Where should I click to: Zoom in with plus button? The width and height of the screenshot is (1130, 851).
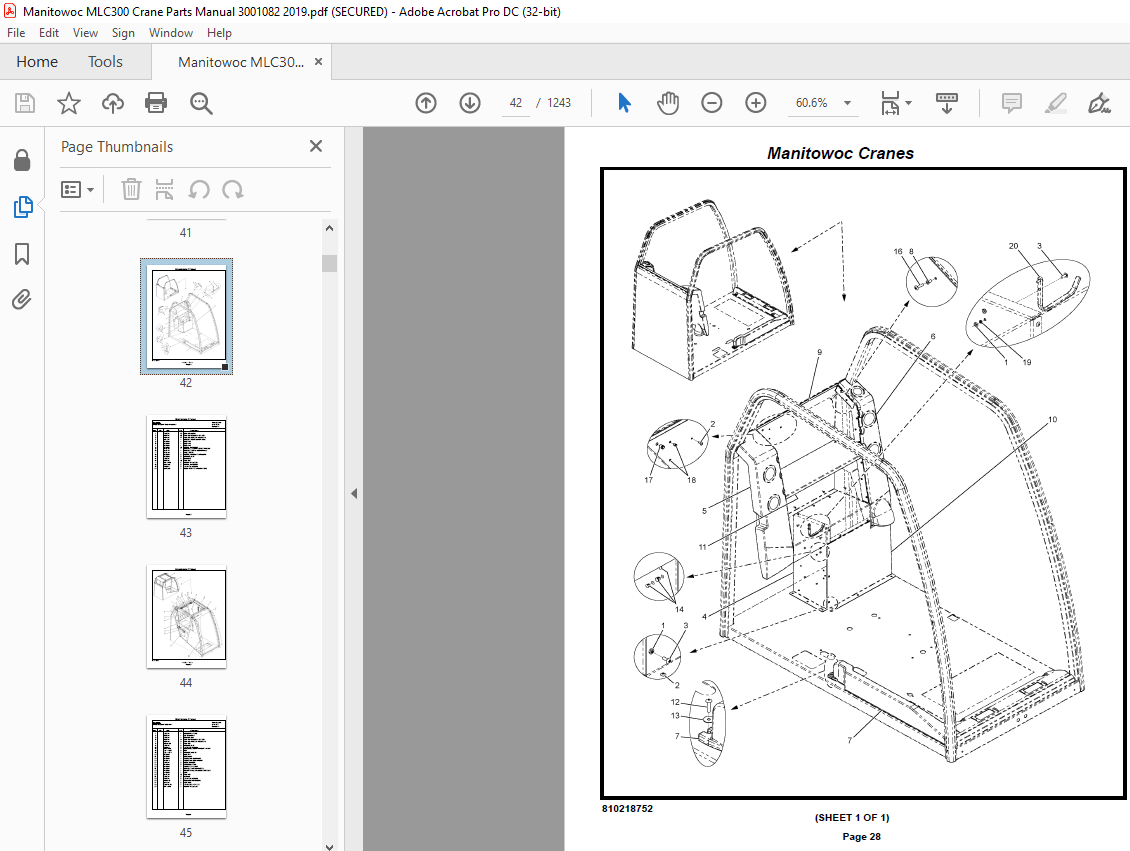coord(755,103)
